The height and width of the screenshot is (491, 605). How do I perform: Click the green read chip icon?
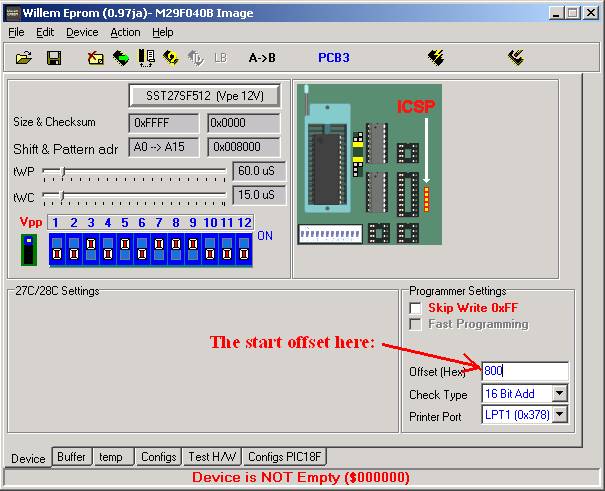click(121, 58)
